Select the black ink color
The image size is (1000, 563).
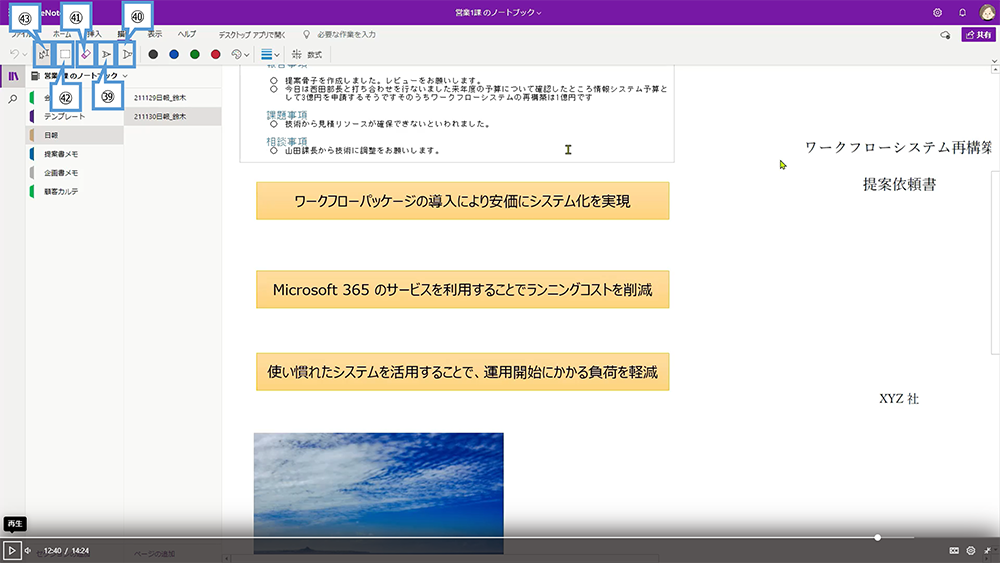point(153,54)
